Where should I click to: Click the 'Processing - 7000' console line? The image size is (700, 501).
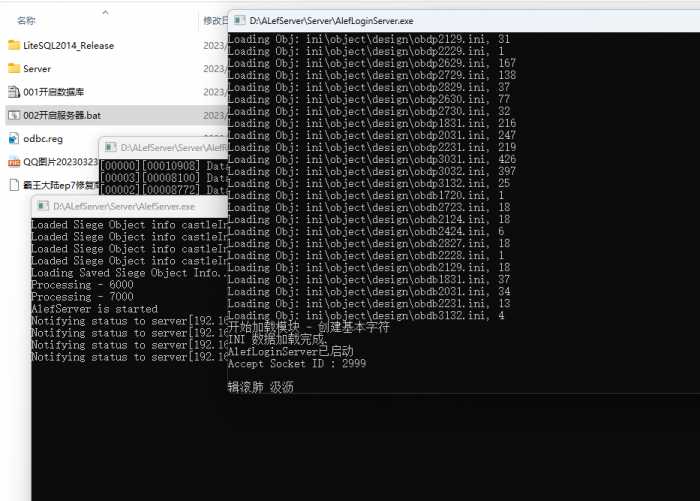click(x=83, y=297)
